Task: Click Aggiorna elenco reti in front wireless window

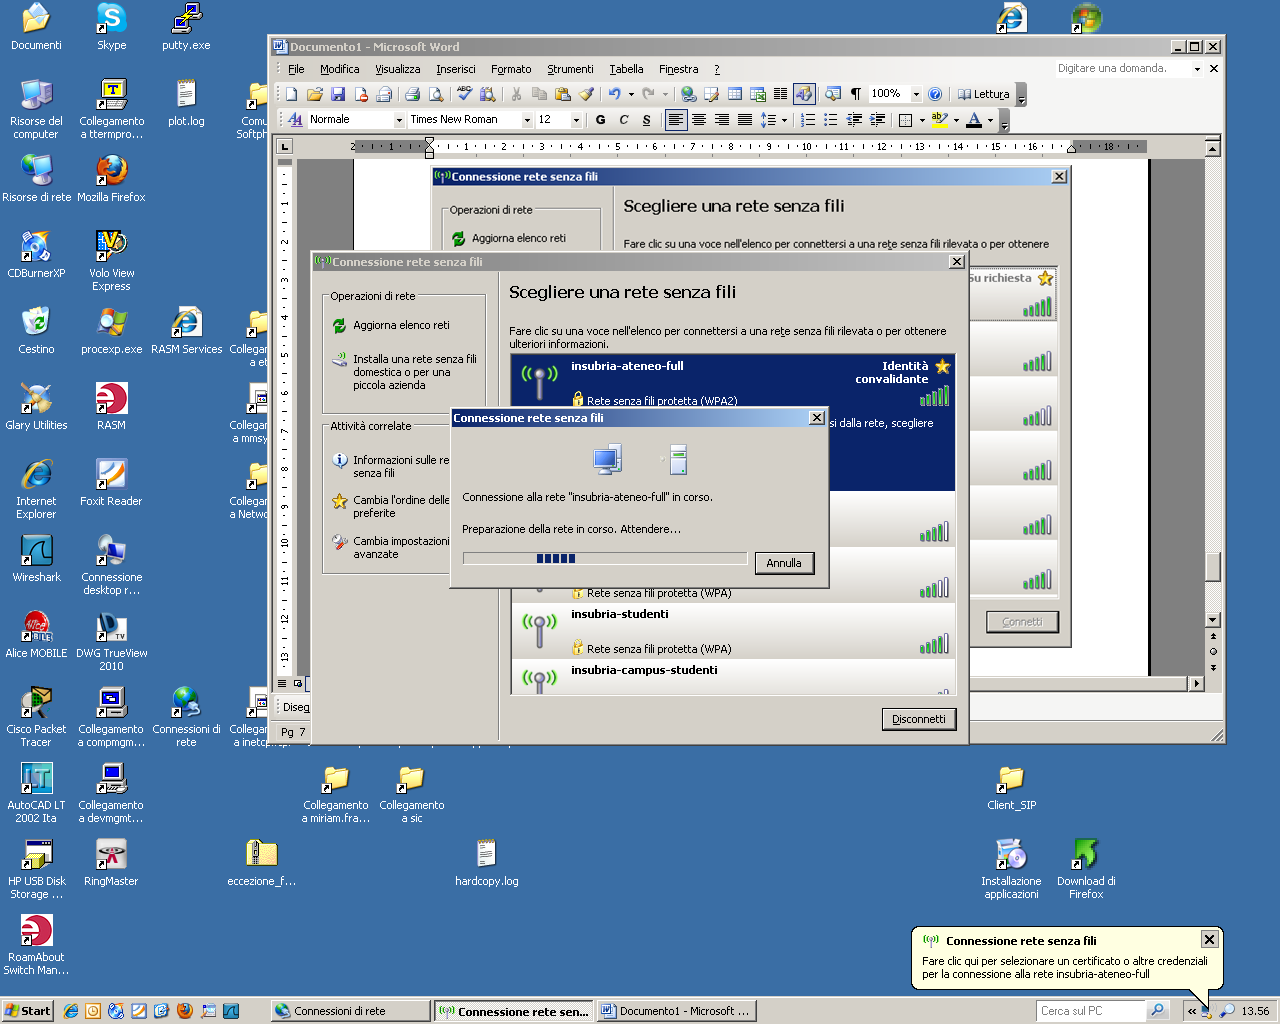Action: pos(401,325)
